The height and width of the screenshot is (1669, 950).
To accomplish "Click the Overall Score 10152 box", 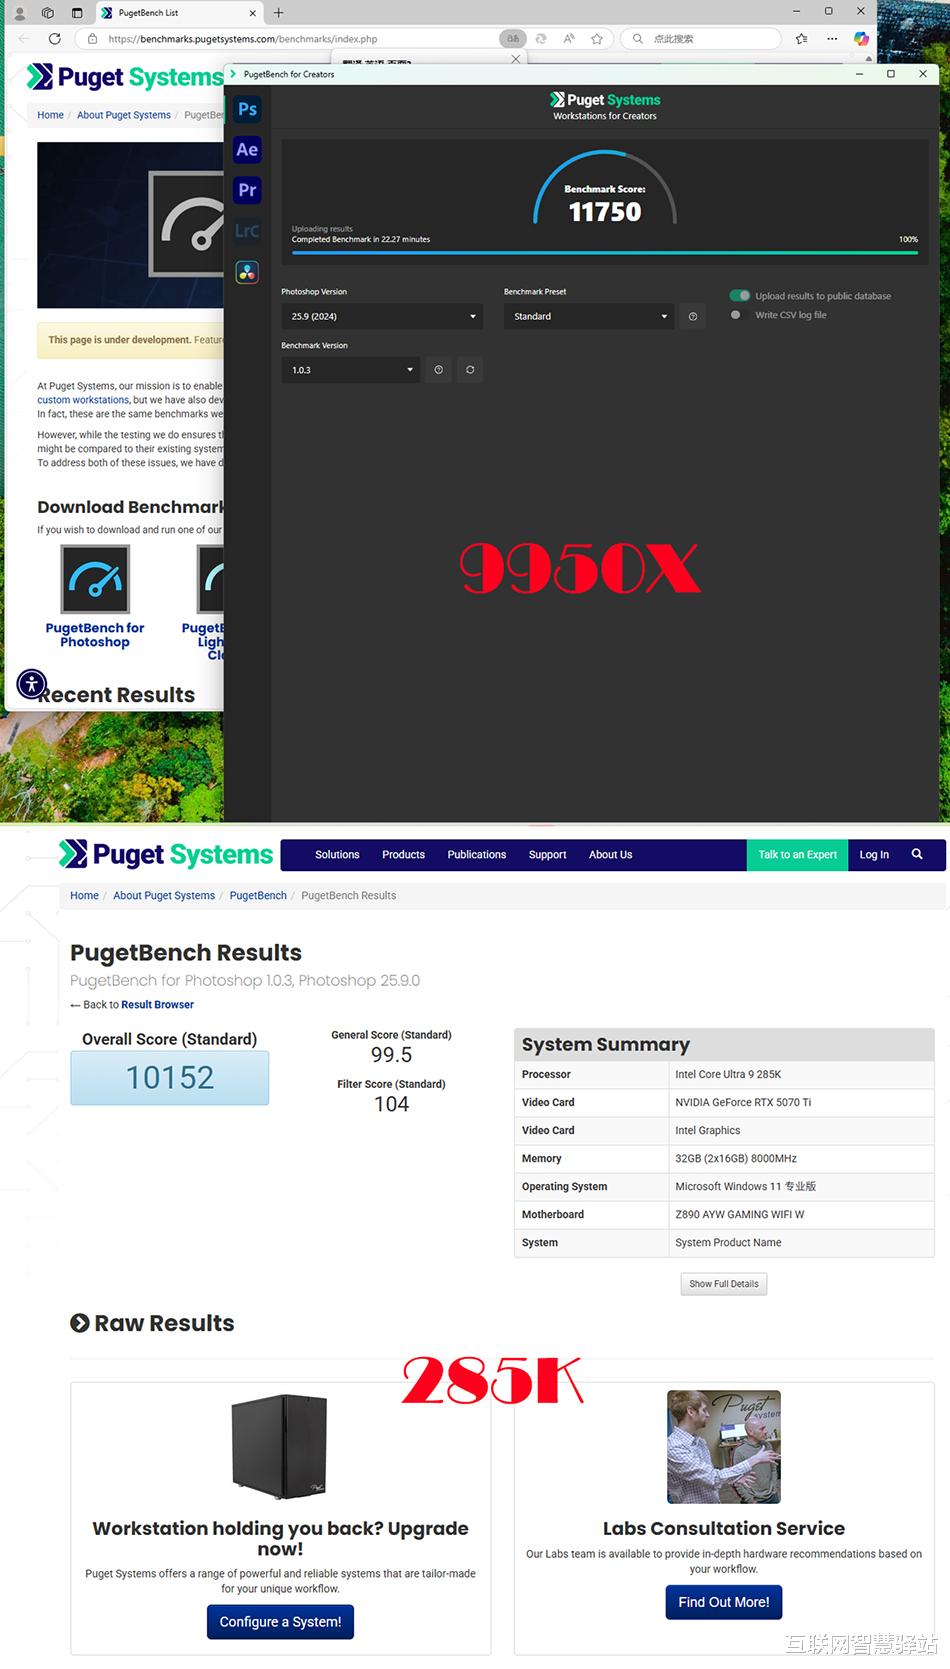I will tap(170, 1078).
